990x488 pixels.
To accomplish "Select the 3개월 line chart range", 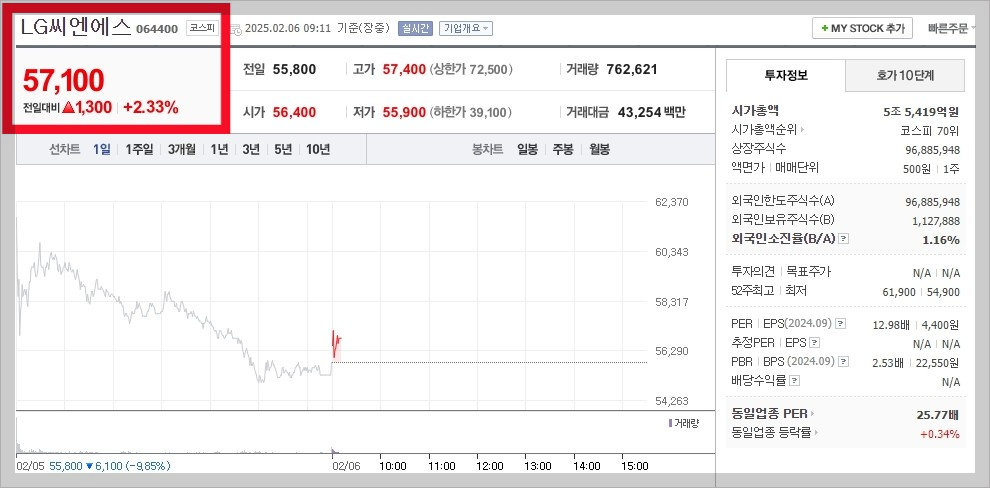I will pos(182,150).
